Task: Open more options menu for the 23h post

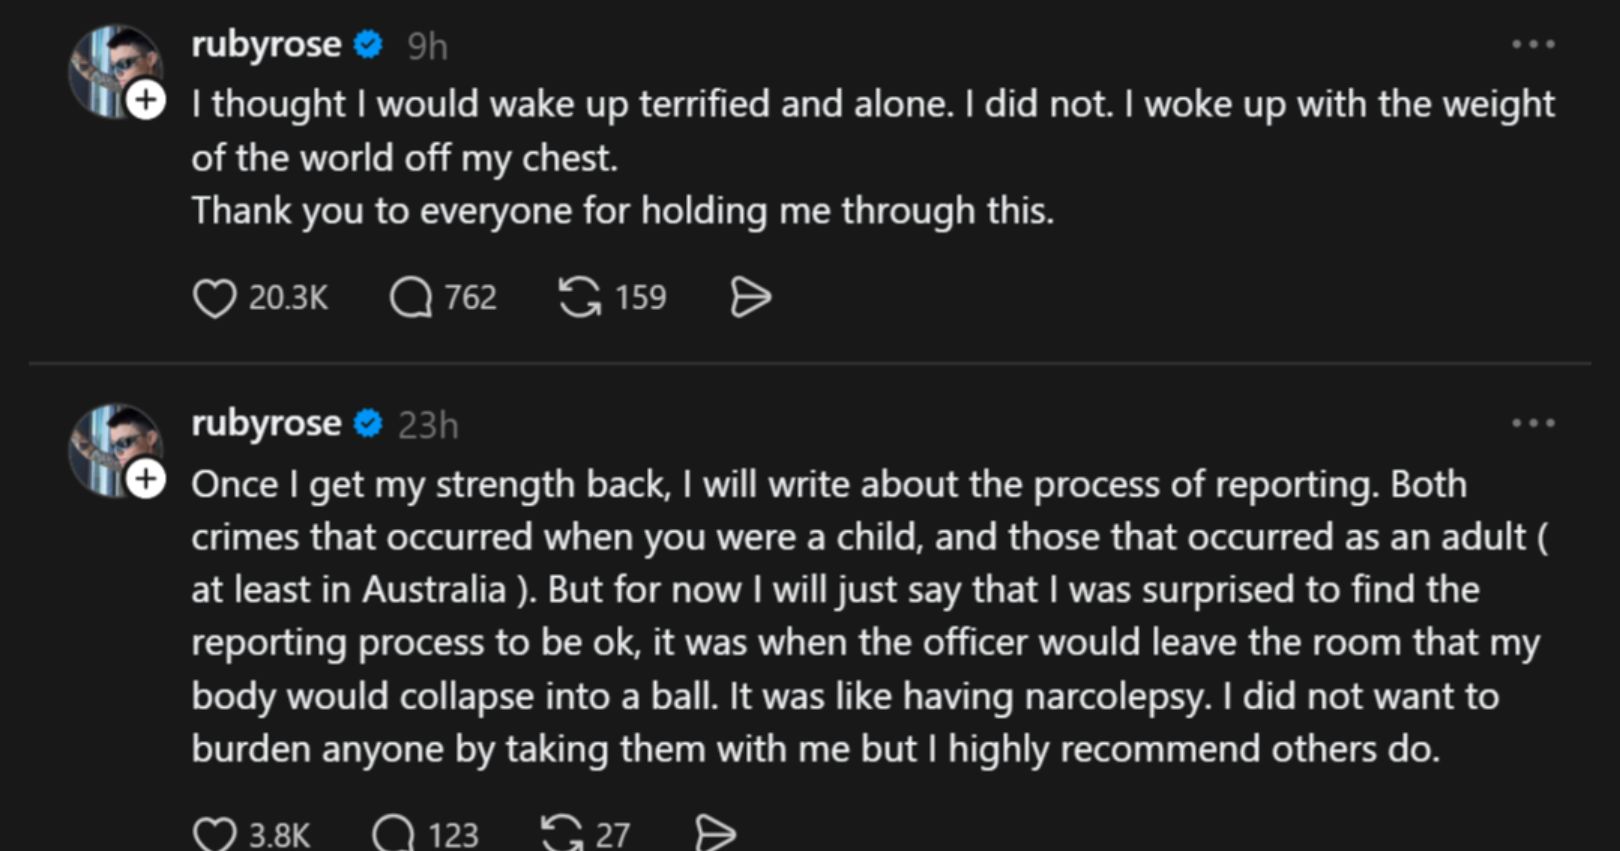Action: coord(1533,424)
